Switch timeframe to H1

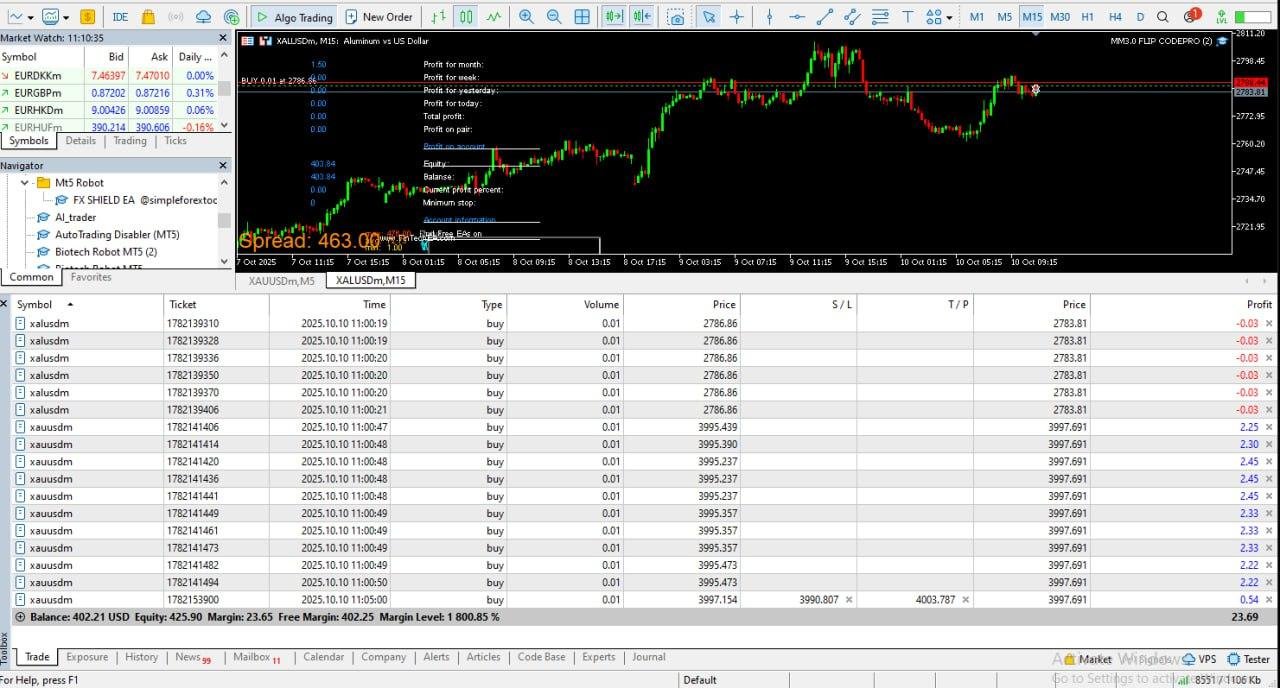[x=1087, y=17]
